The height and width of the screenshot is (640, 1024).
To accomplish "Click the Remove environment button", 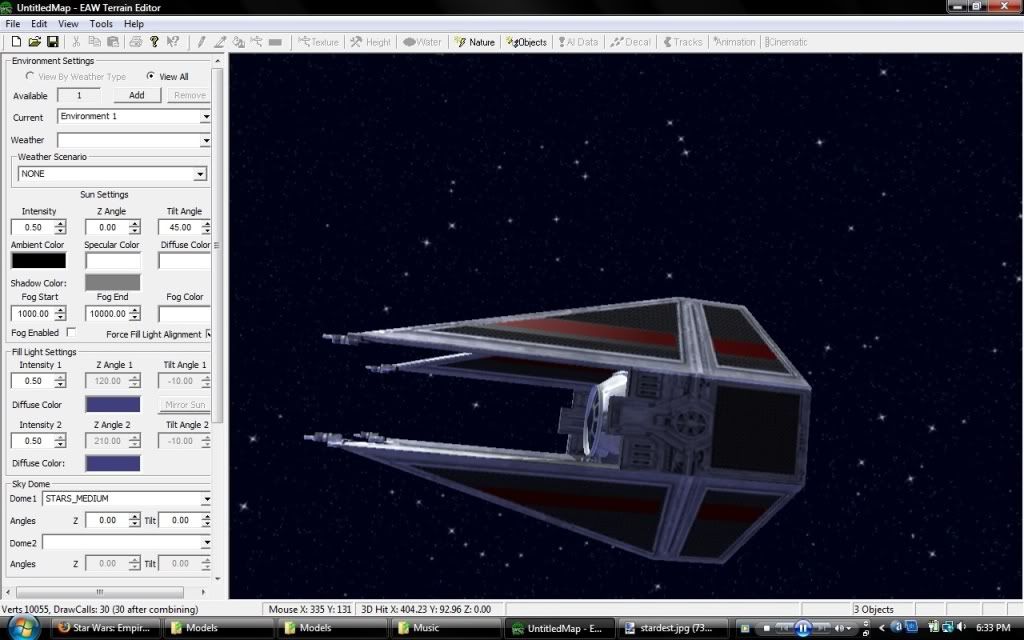I will pyautogui.click(x=189, y=95).
